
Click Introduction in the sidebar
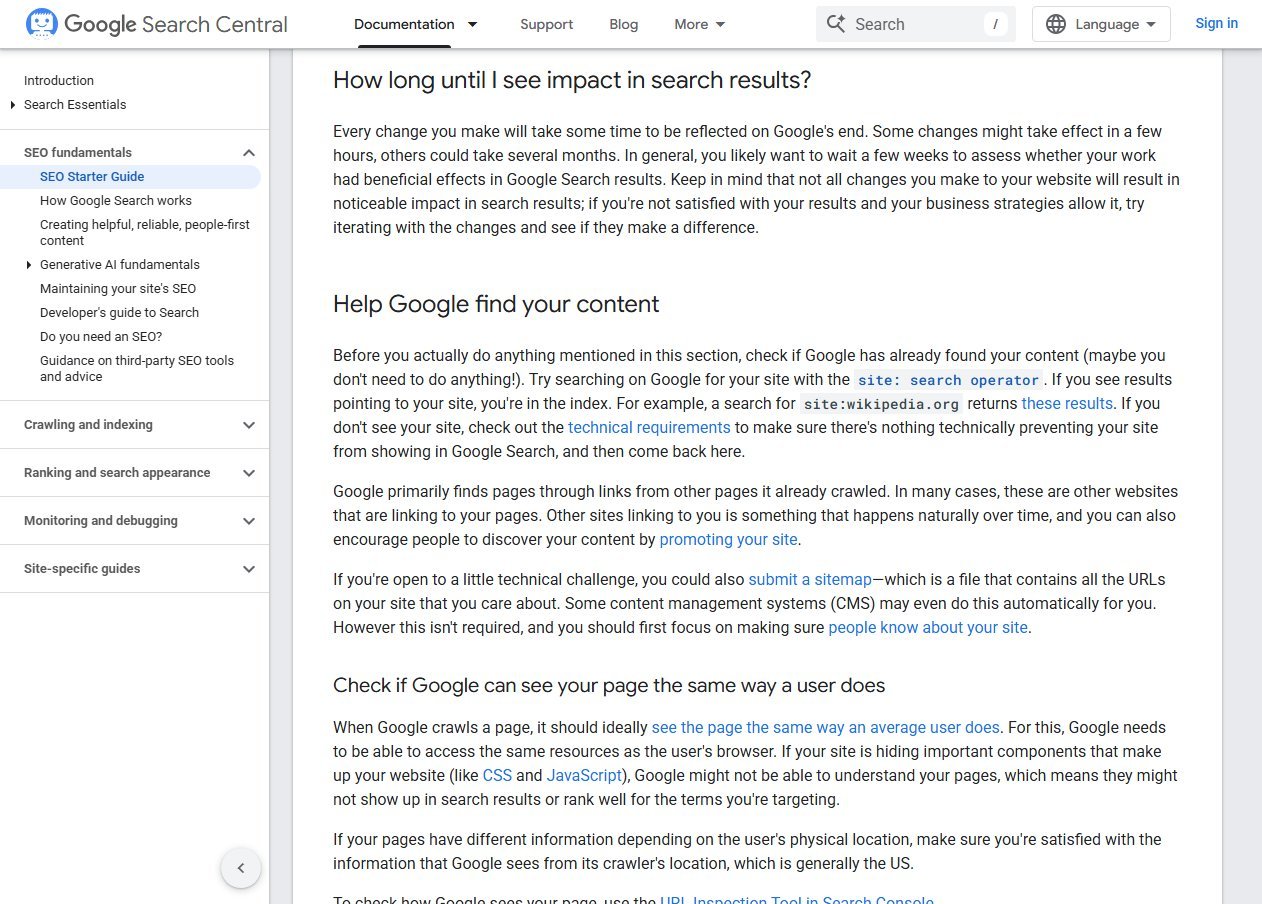(59, 81)
